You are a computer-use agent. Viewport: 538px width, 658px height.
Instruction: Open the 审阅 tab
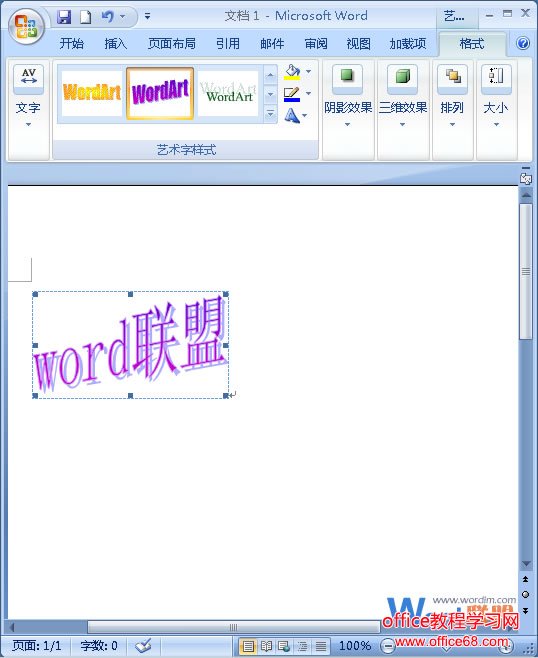click(316, 44)
